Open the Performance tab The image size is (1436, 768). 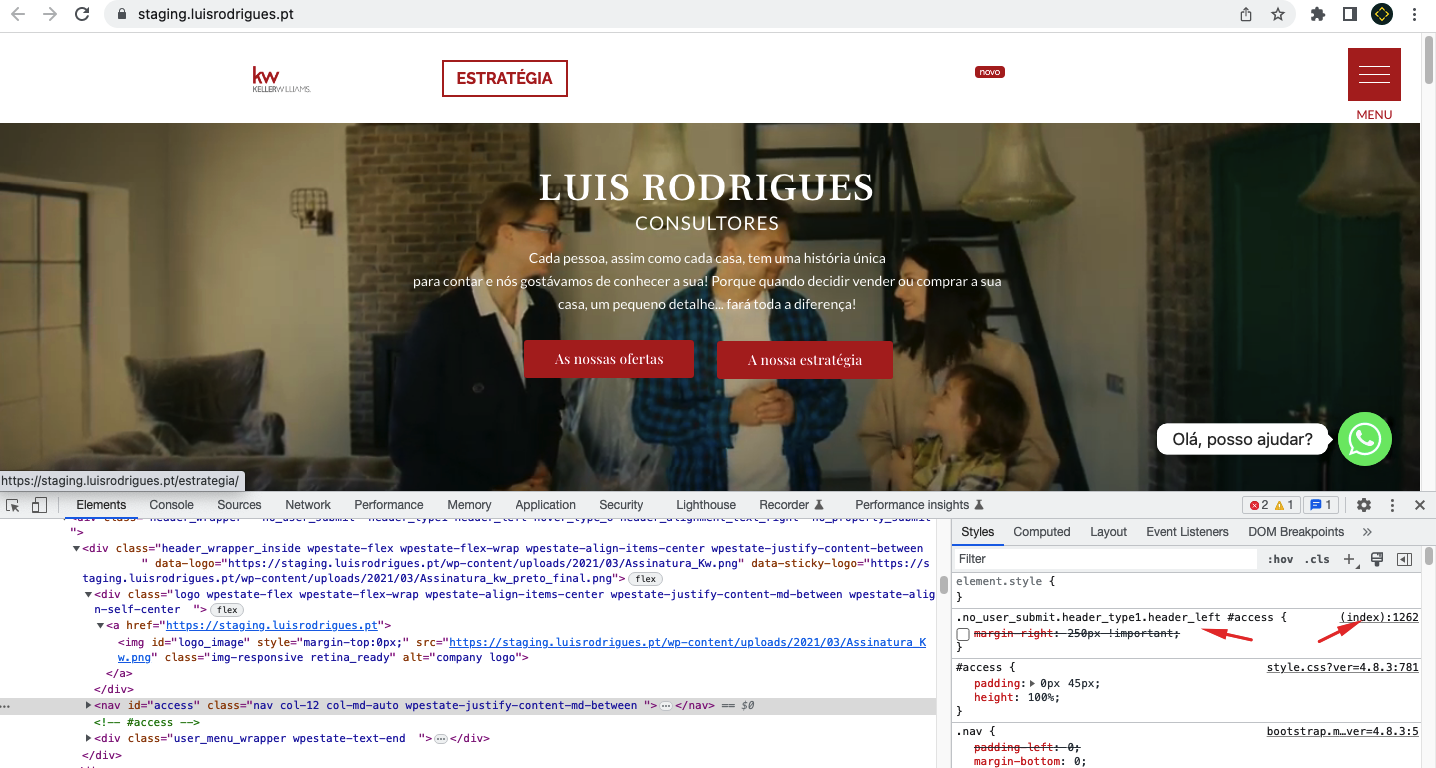click(x=389, y=505)
